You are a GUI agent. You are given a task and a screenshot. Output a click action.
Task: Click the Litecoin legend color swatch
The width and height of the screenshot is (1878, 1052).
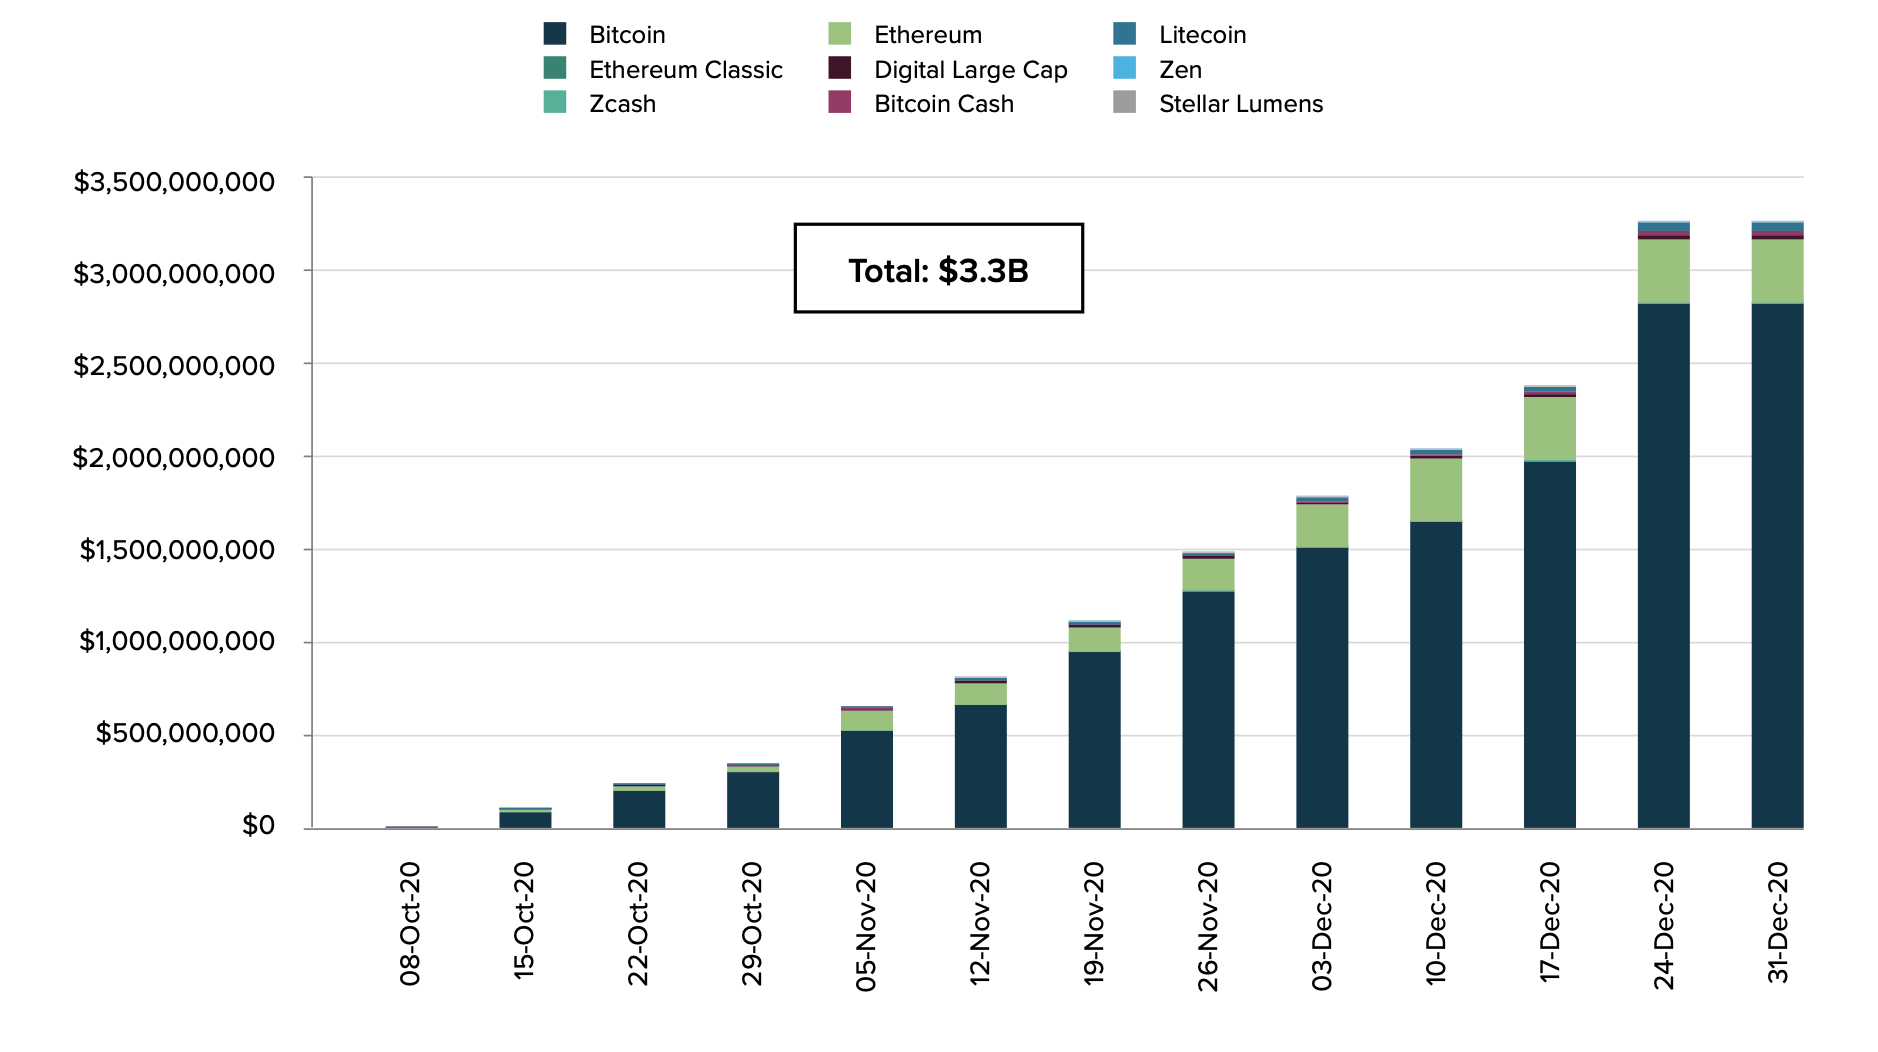[1125, 34]
